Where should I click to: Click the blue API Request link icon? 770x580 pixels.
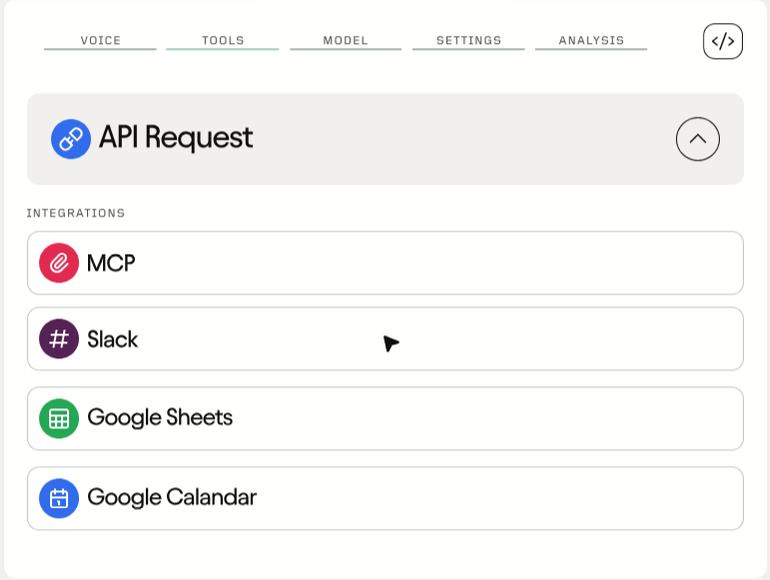tap(71, 139)
